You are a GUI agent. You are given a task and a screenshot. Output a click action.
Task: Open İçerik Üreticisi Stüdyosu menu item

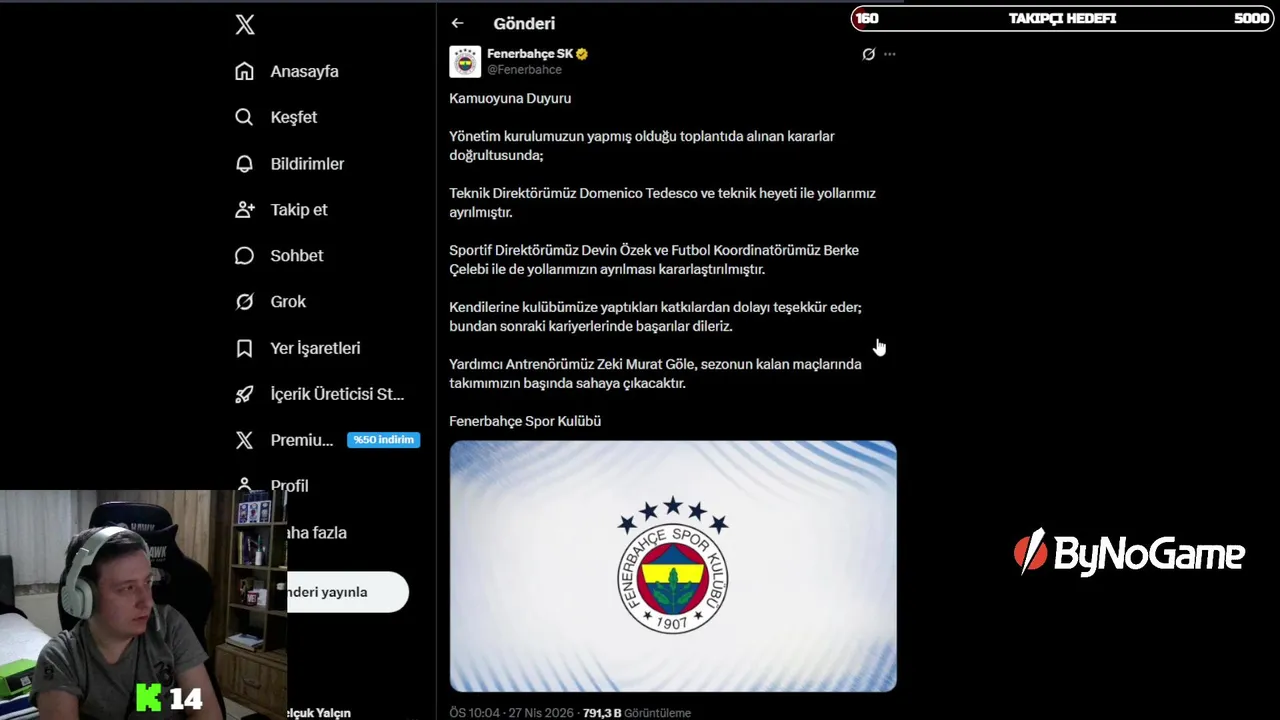click(337, 394)
